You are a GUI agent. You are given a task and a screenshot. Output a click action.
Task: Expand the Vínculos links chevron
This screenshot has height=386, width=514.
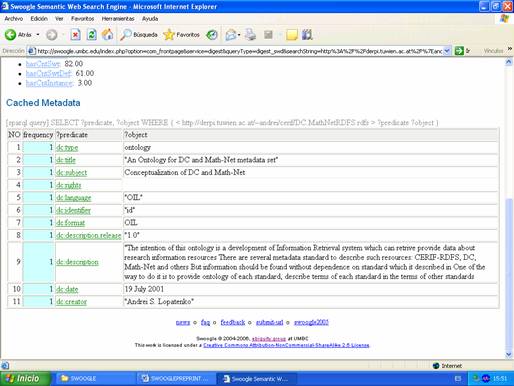pyautogui.click(x=510, y=49)
